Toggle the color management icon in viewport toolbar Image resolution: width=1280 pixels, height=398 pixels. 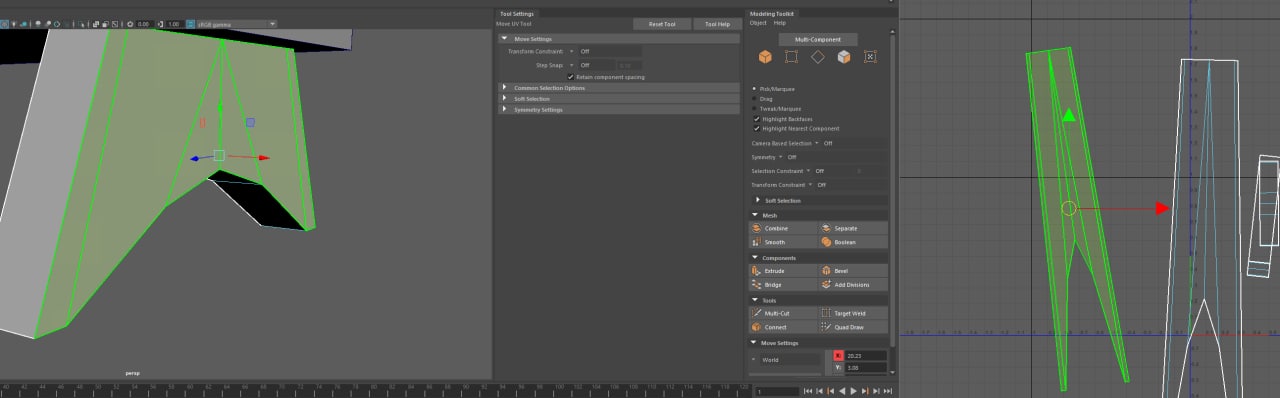190,23
